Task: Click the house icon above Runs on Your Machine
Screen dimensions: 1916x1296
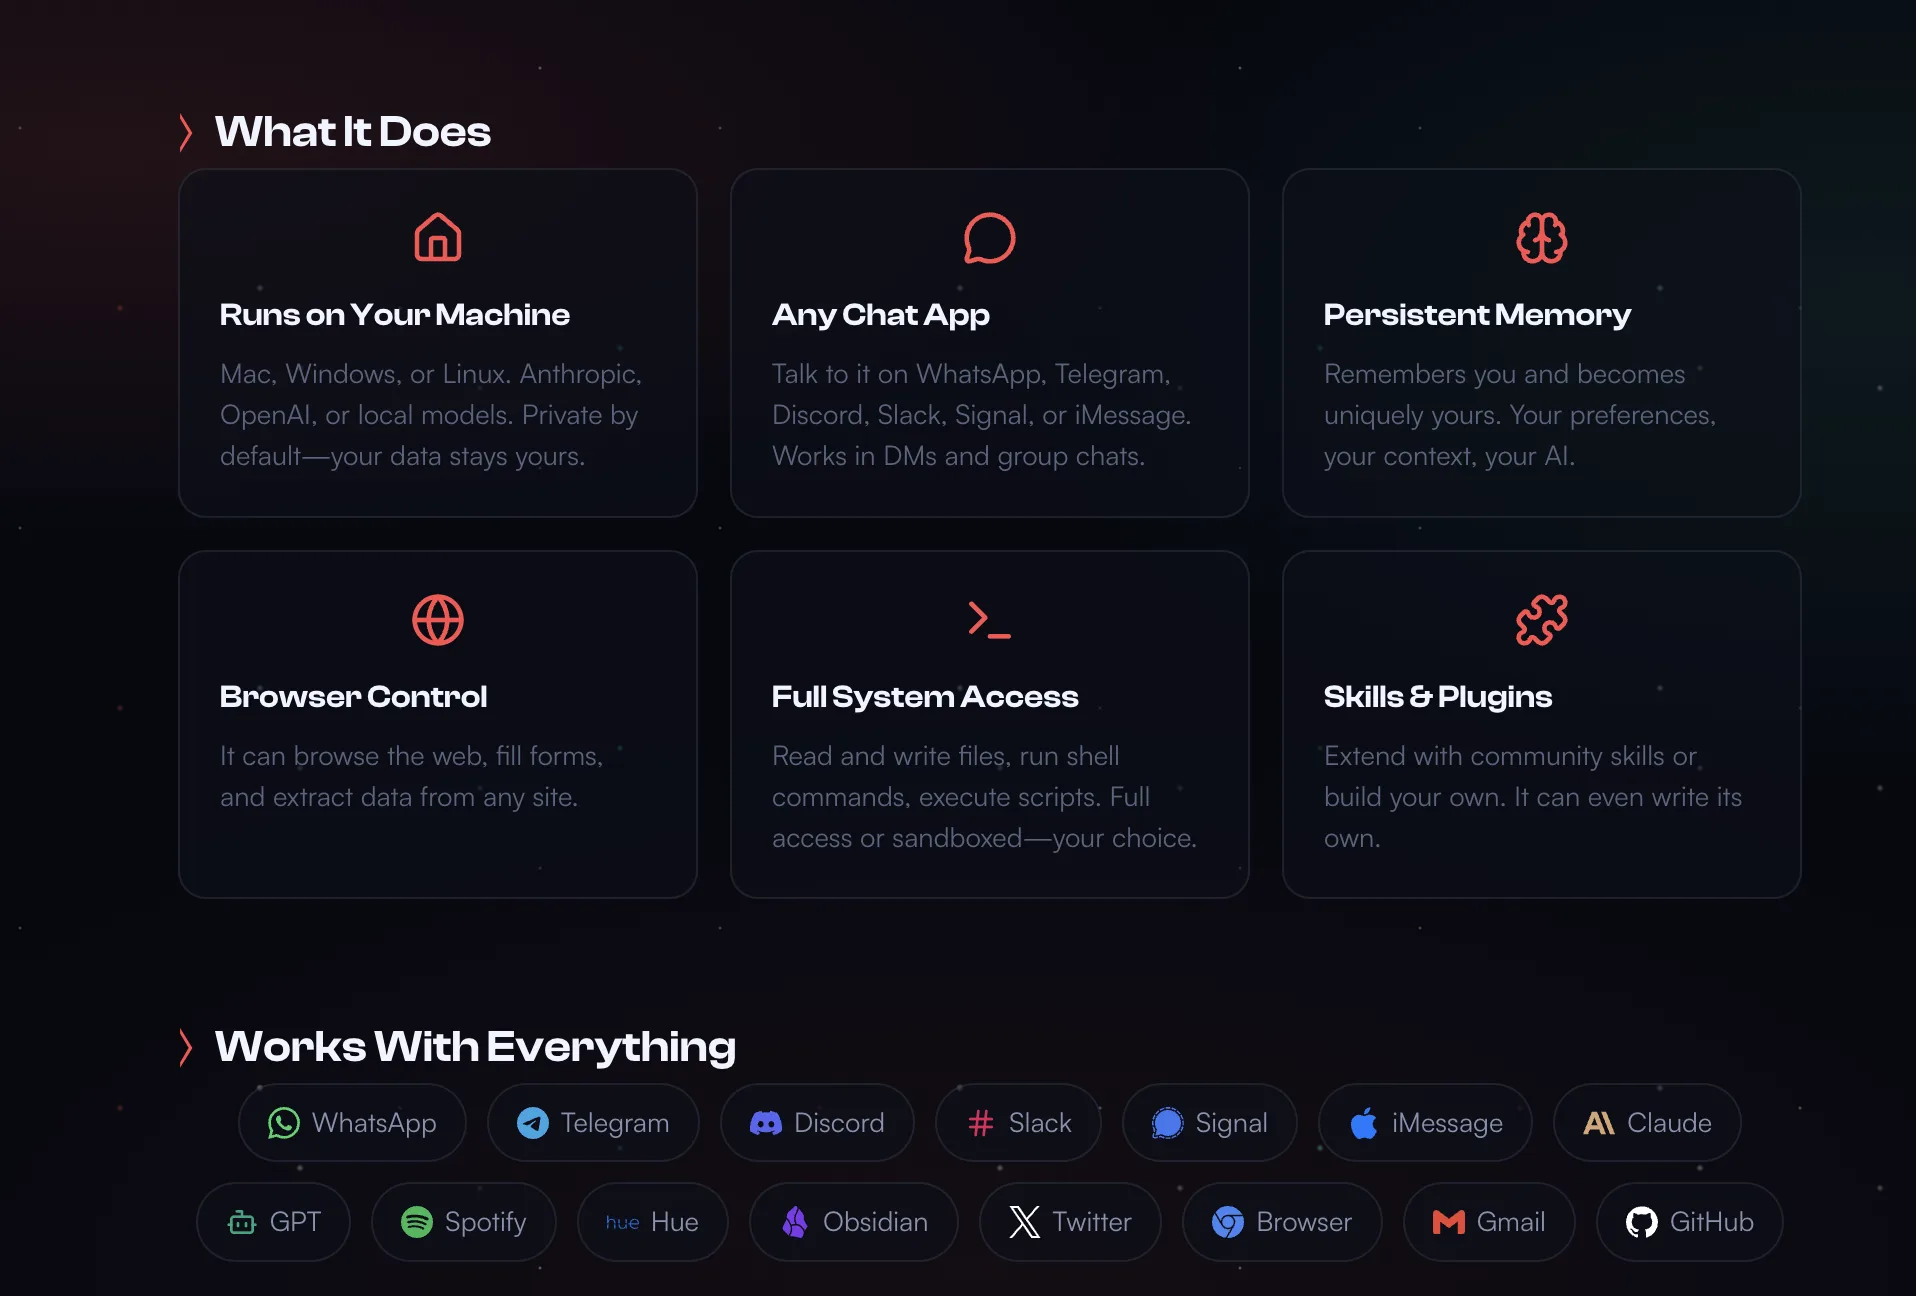Action: (438, 238)
